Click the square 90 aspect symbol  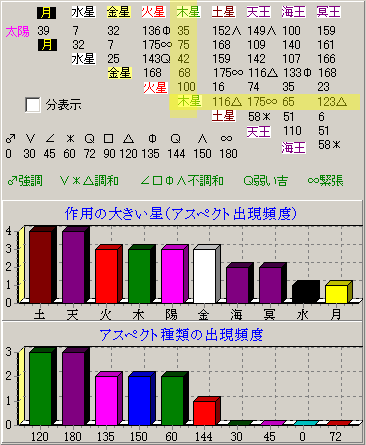point(109,138)
